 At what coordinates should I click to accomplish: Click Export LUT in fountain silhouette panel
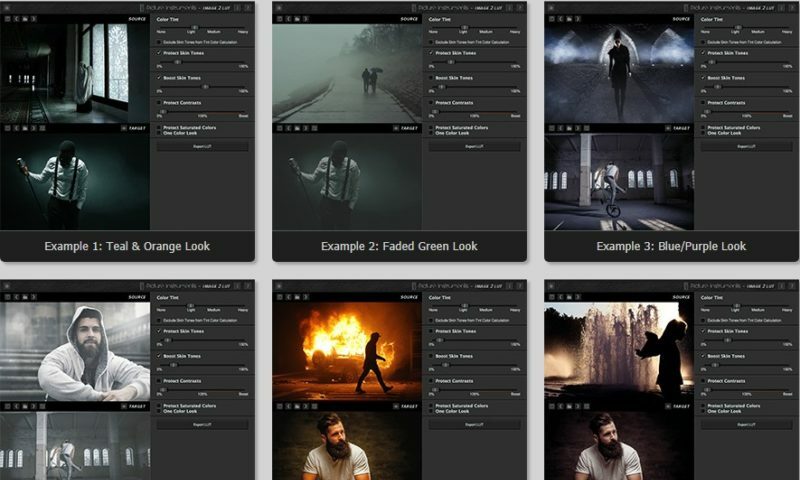click(746, 424)
